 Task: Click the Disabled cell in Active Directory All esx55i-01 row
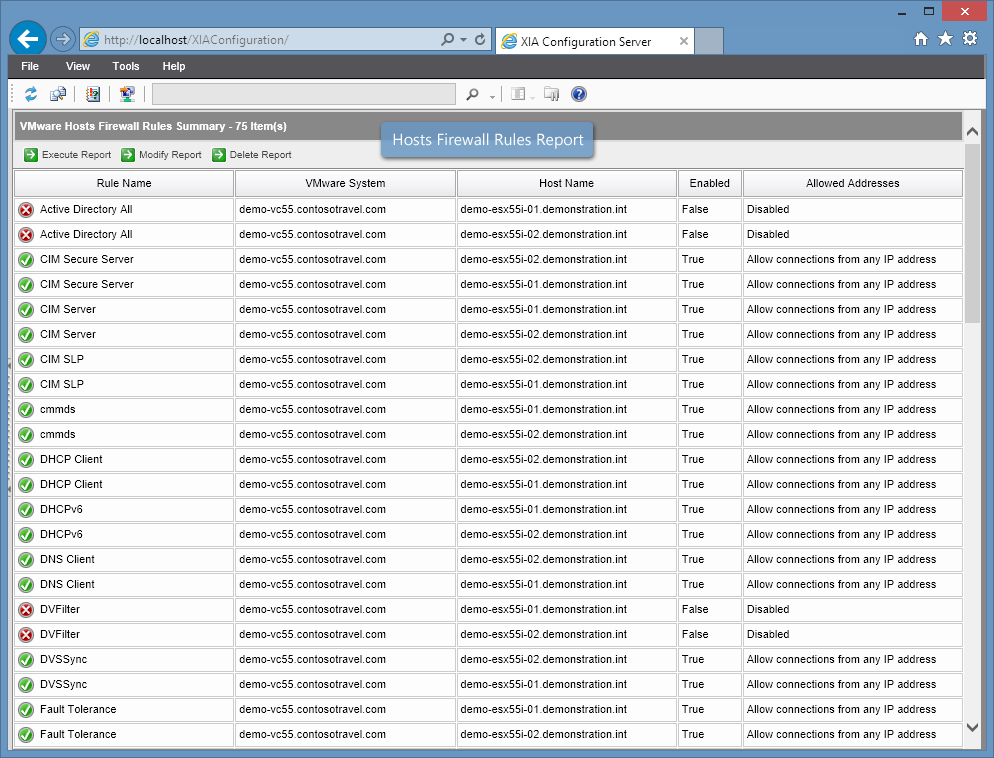click(x=853, y=209)
